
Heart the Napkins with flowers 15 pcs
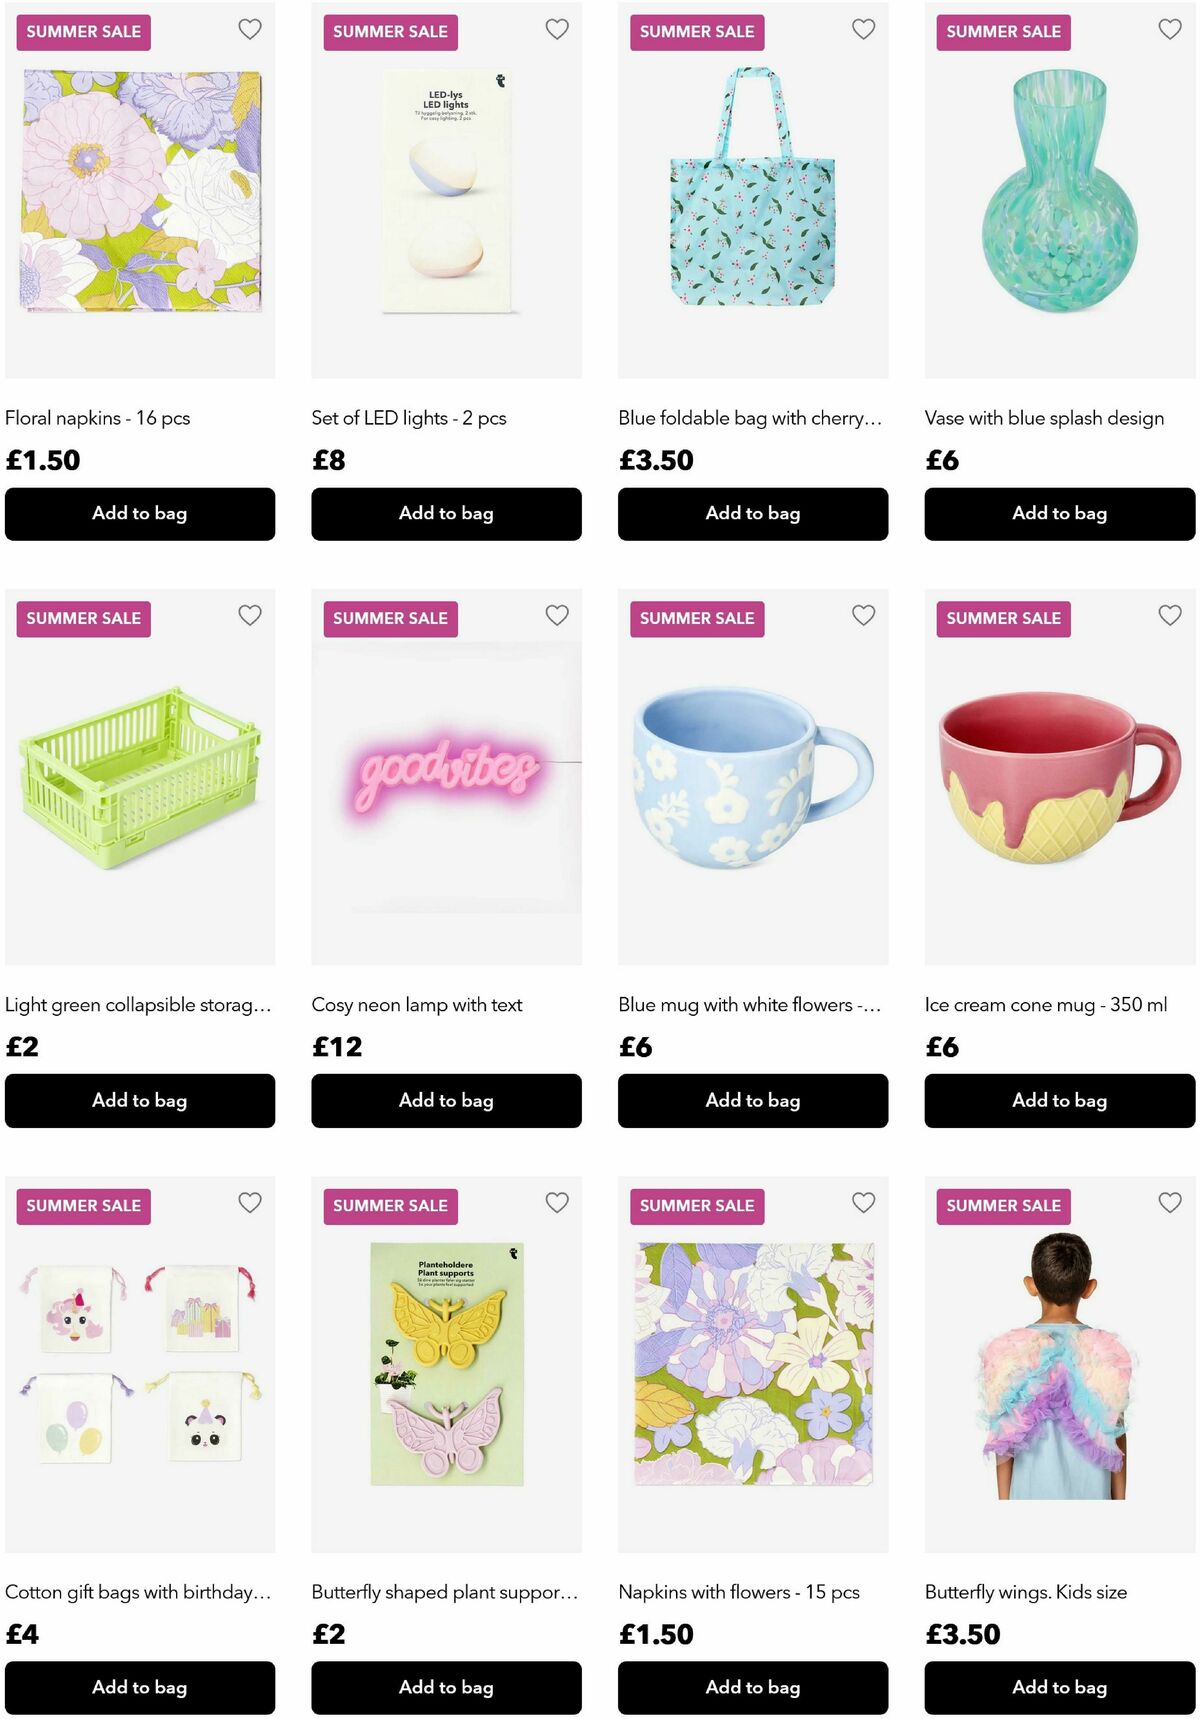click(864, 1202)
